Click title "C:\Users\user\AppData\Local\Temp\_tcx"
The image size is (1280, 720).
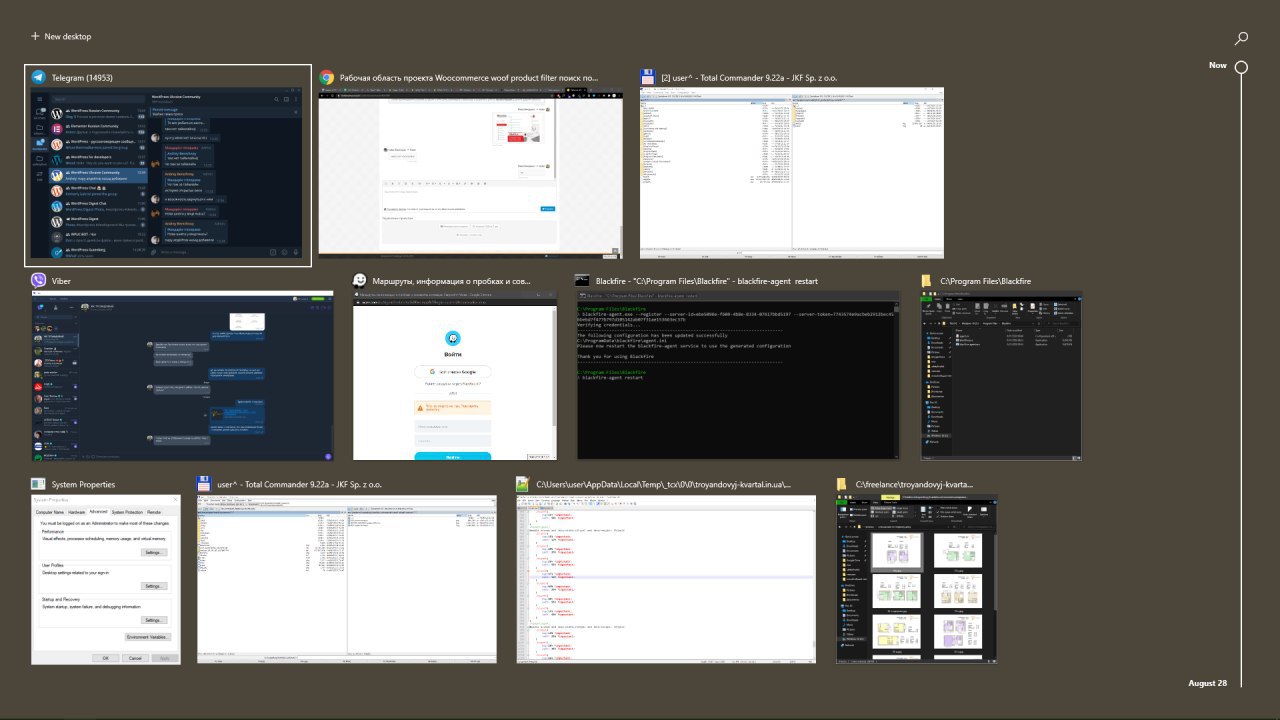coord(663,485)
